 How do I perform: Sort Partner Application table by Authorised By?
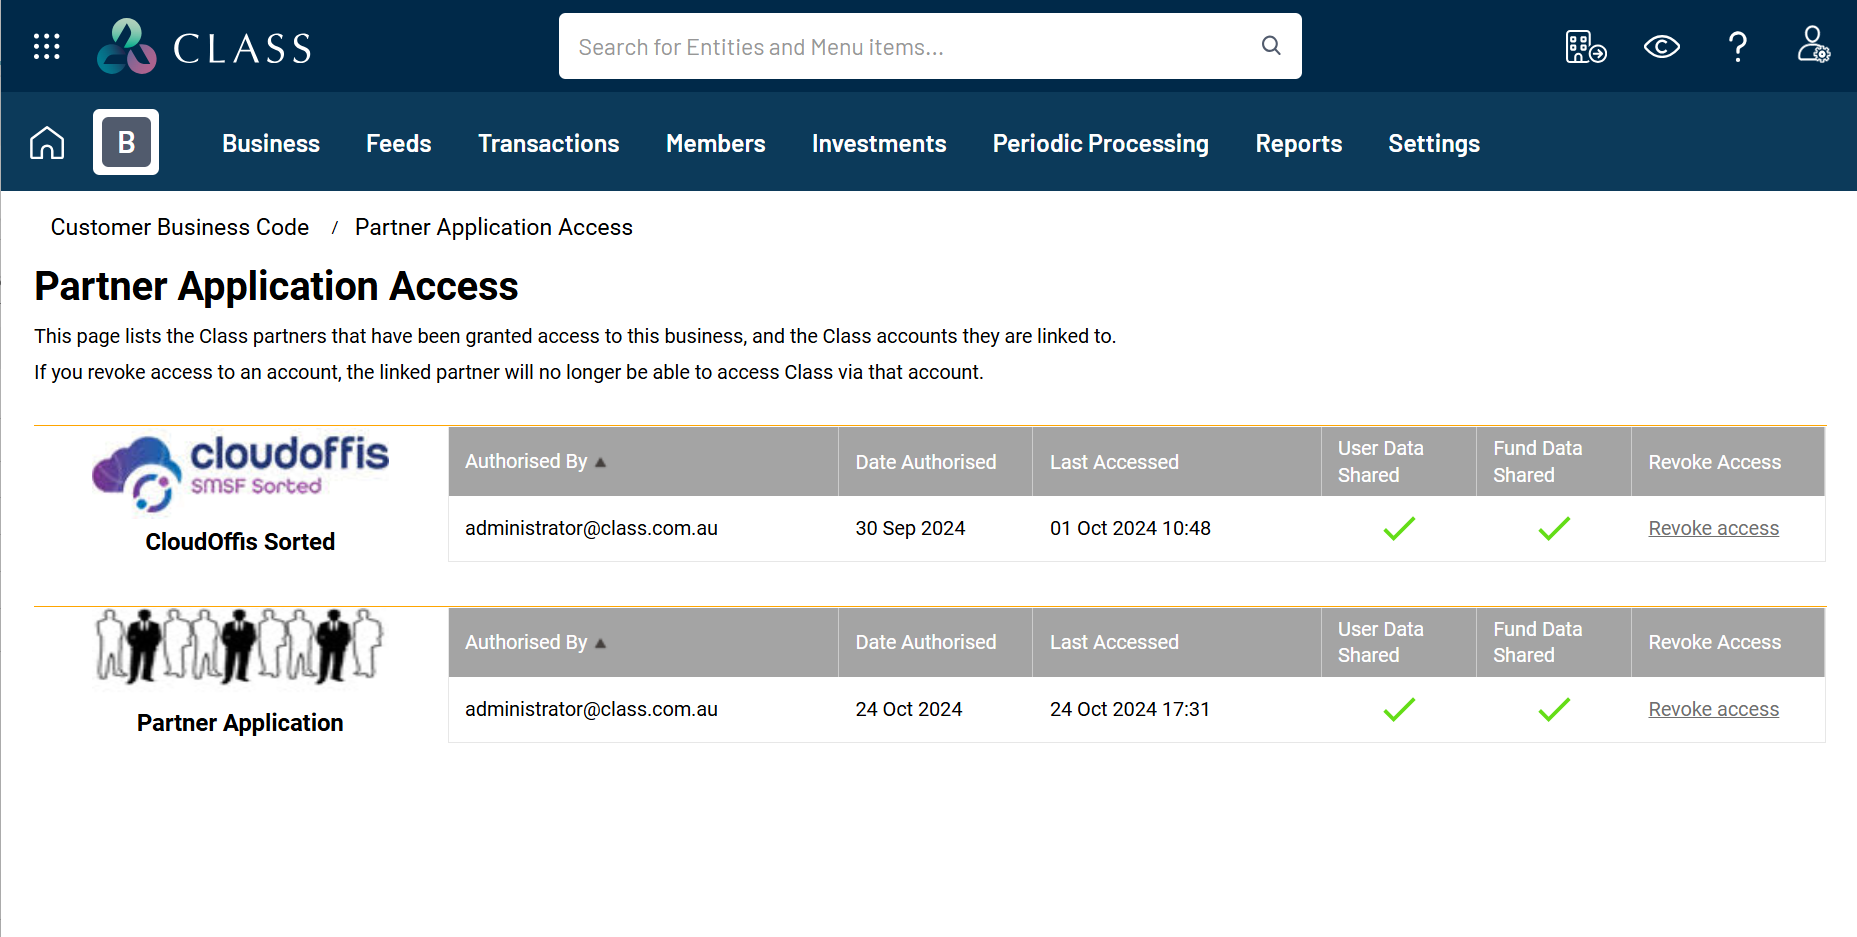click(x=535, y=642)
